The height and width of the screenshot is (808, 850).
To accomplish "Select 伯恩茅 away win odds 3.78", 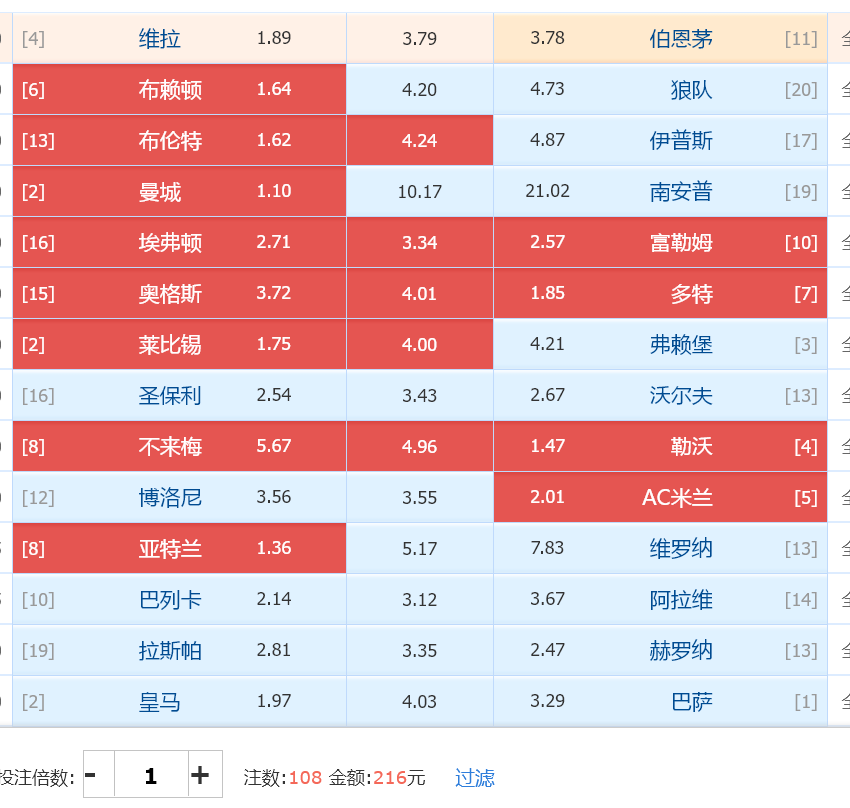I will [x=660, y=38].
